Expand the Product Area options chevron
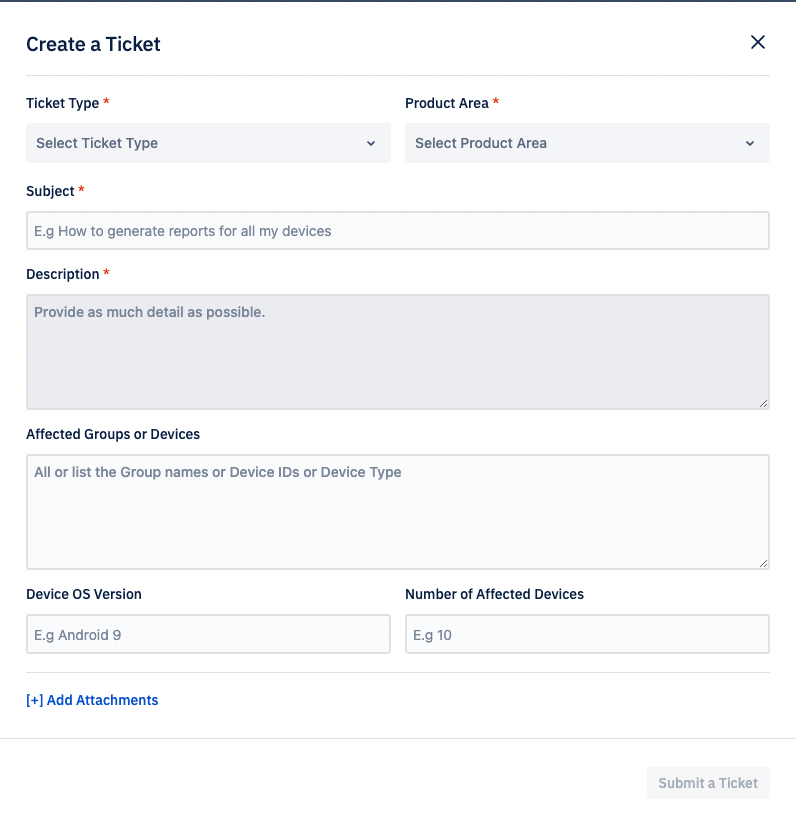 coord(750,143)
